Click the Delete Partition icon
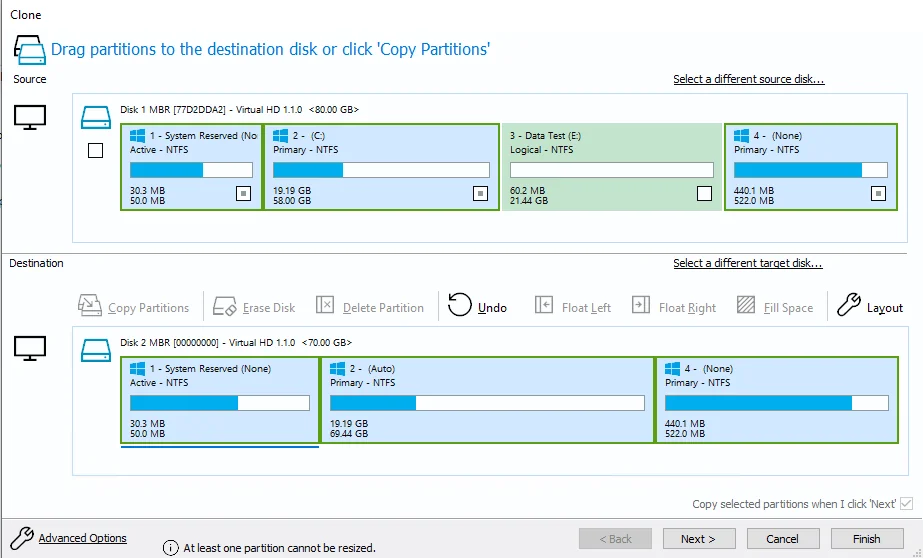Viewport: 923px width, 558px height. tap(325, 305)
